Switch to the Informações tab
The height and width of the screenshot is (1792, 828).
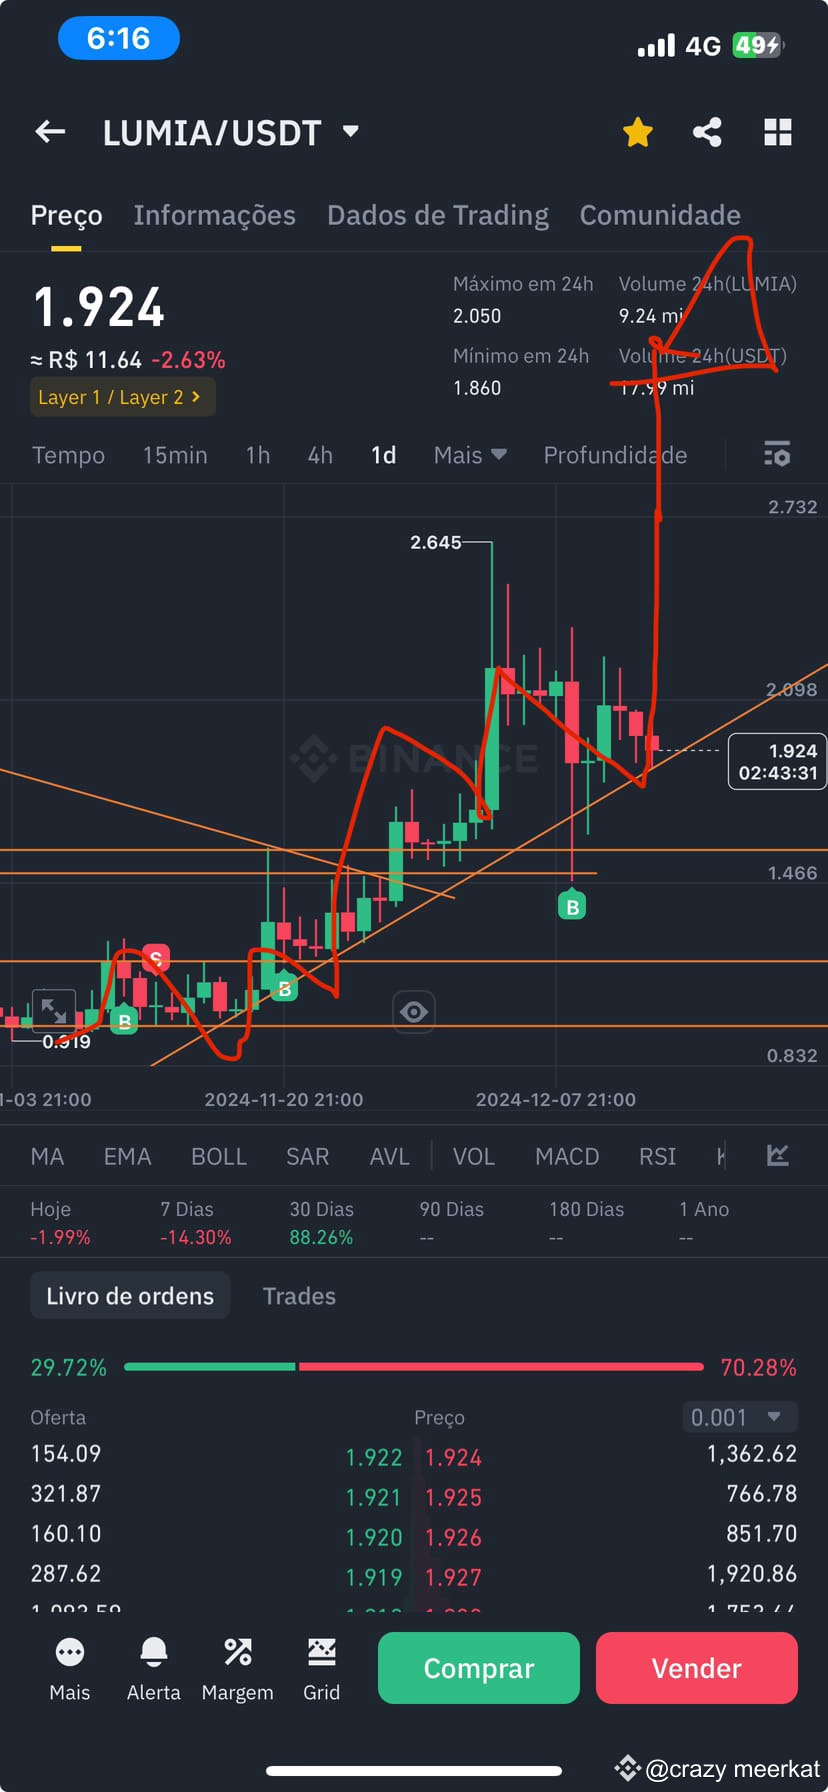click(215, 215)
